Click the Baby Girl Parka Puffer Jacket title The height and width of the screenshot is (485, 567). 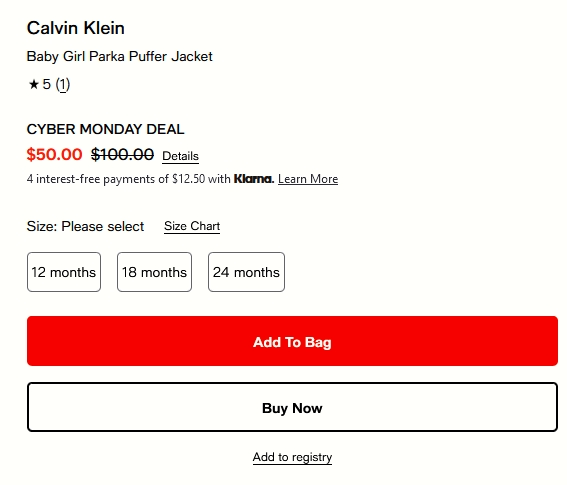pos(120,56)
